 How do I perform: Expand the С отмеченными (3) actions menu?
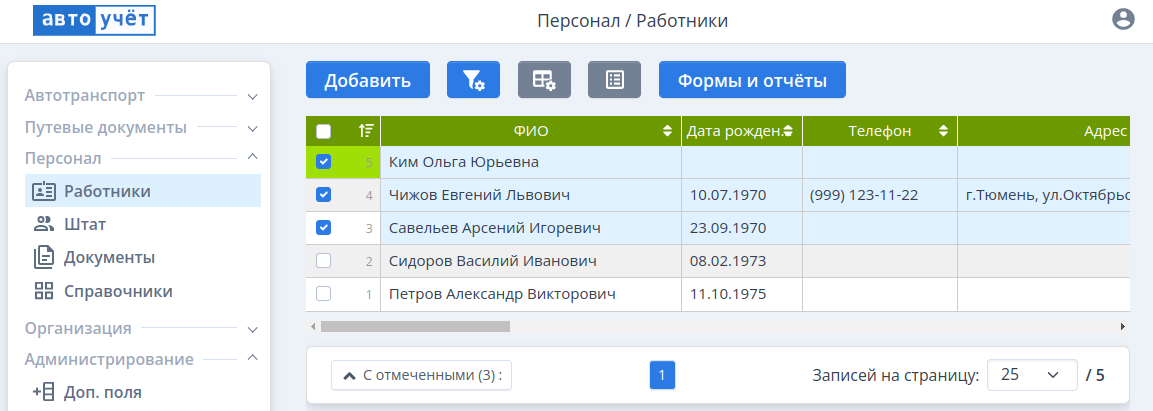pos(421,375)
